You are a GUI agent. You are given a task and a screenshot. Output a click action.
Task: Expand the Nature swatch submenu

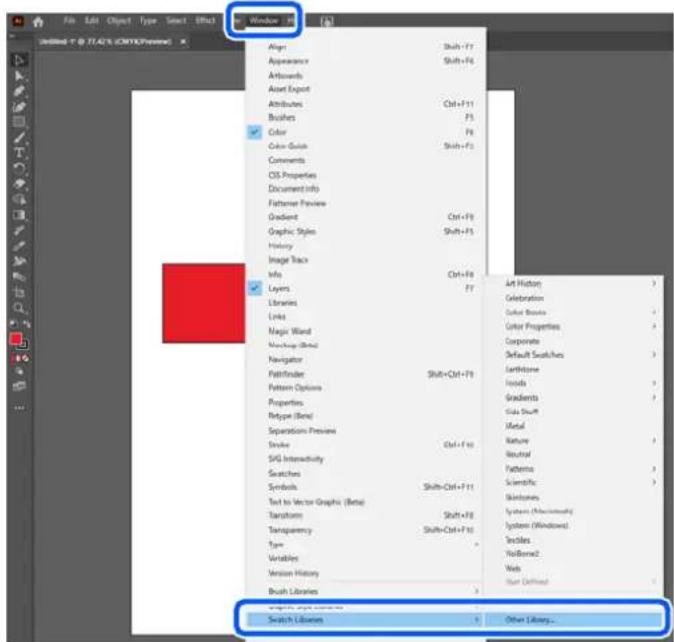pyautogui.click(x=575, y=440)
